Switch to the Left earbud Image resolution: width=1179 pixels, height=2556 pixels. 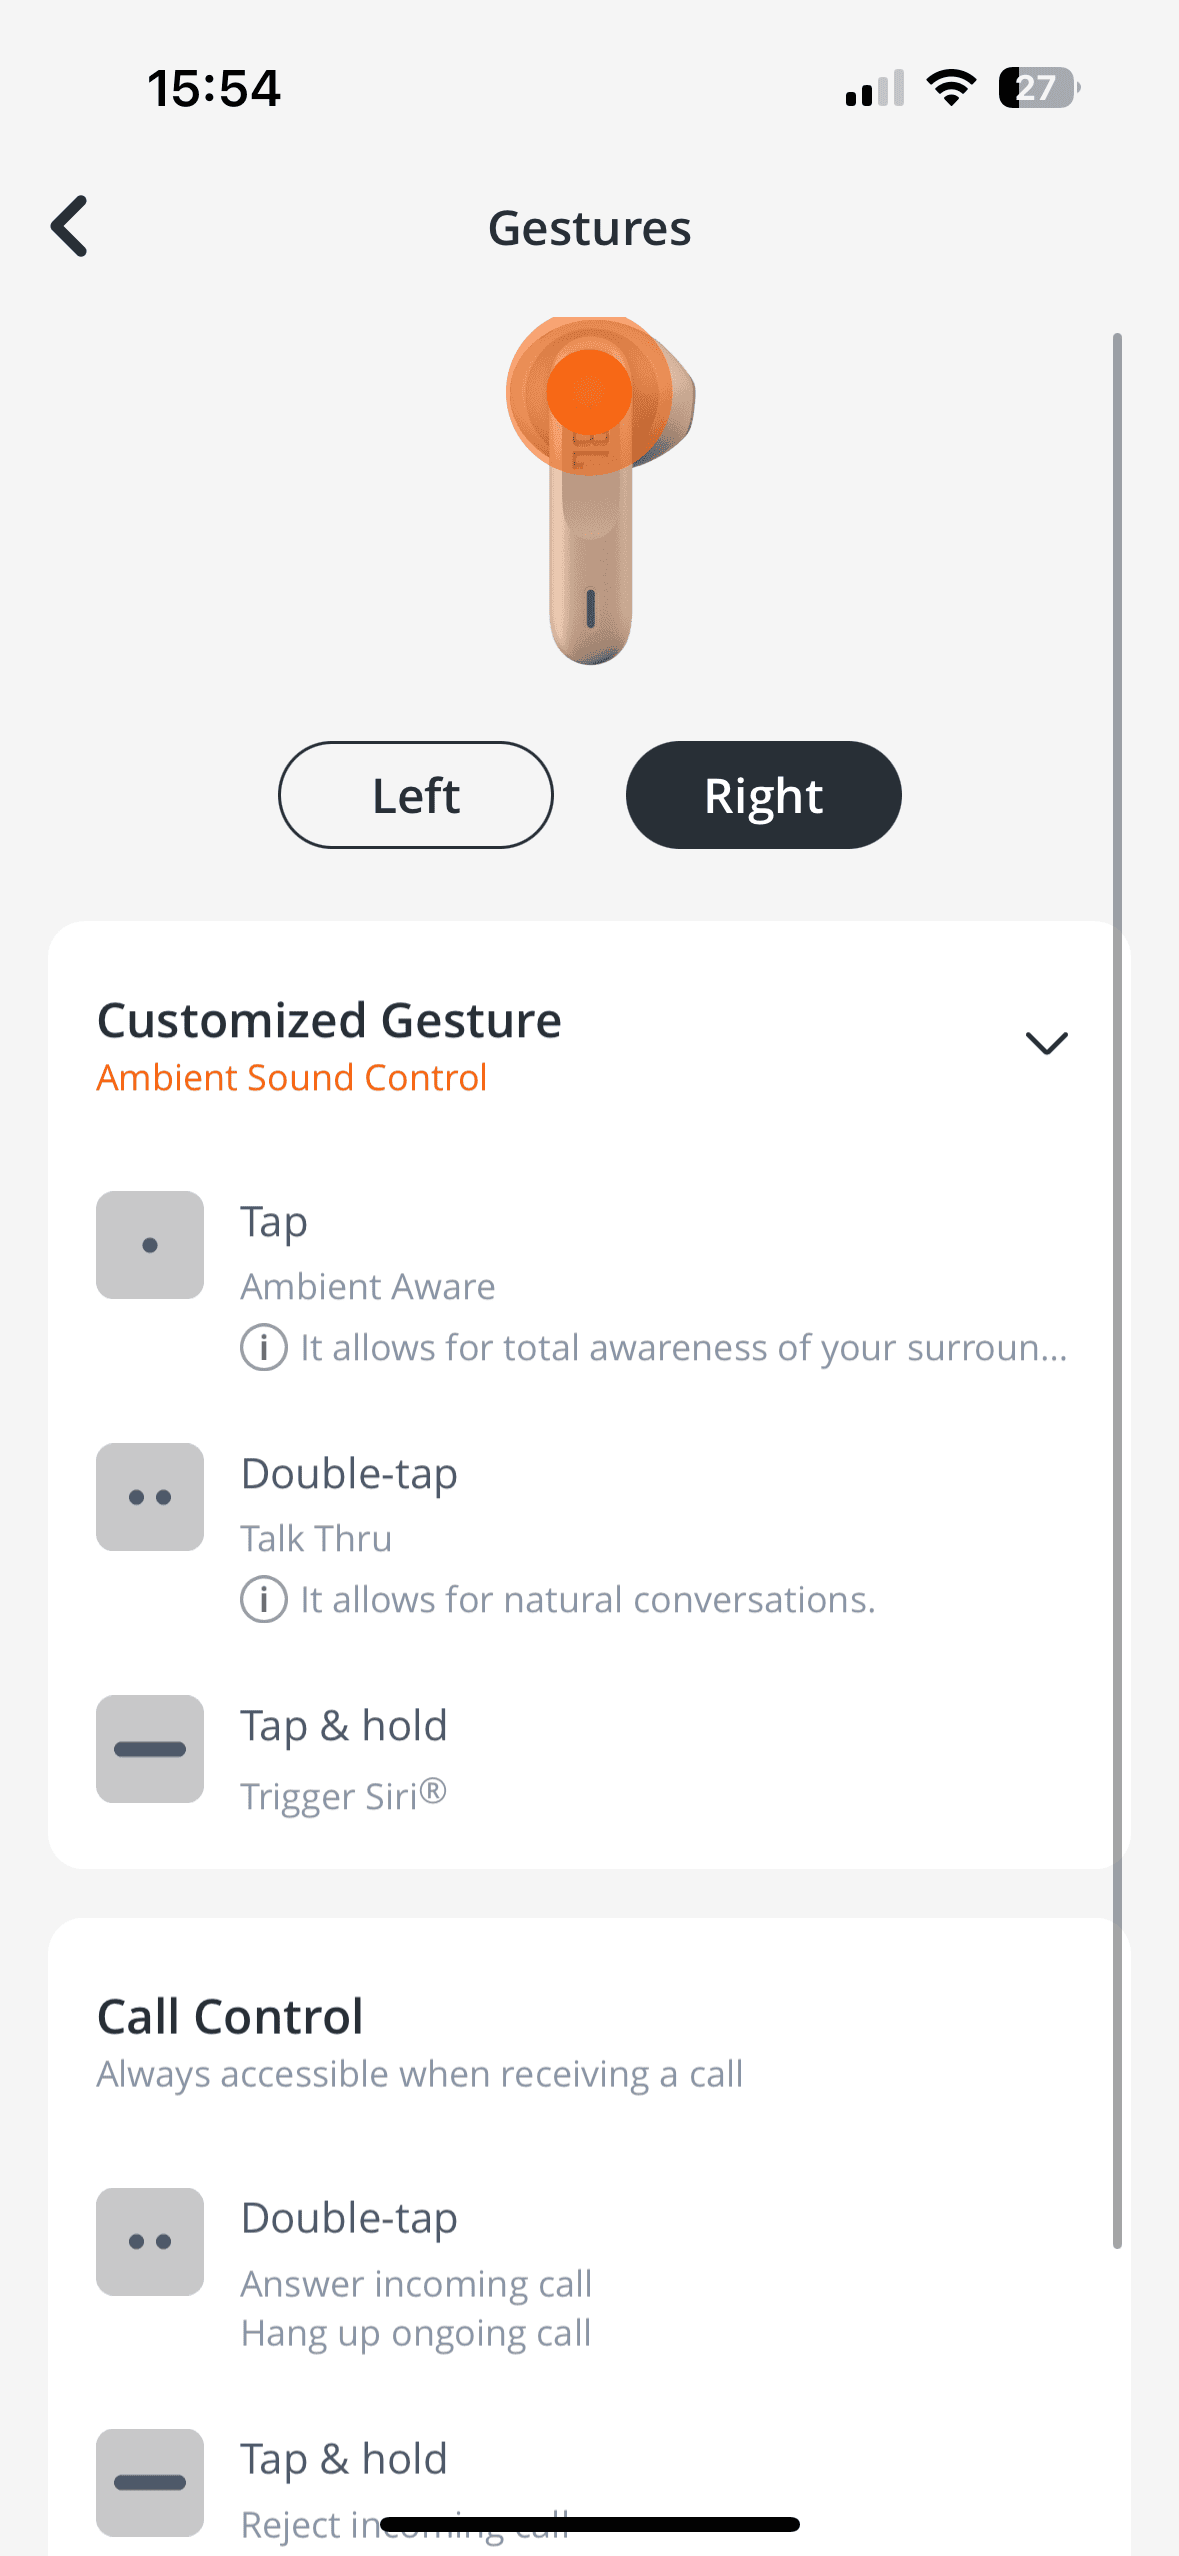point(416,795)
